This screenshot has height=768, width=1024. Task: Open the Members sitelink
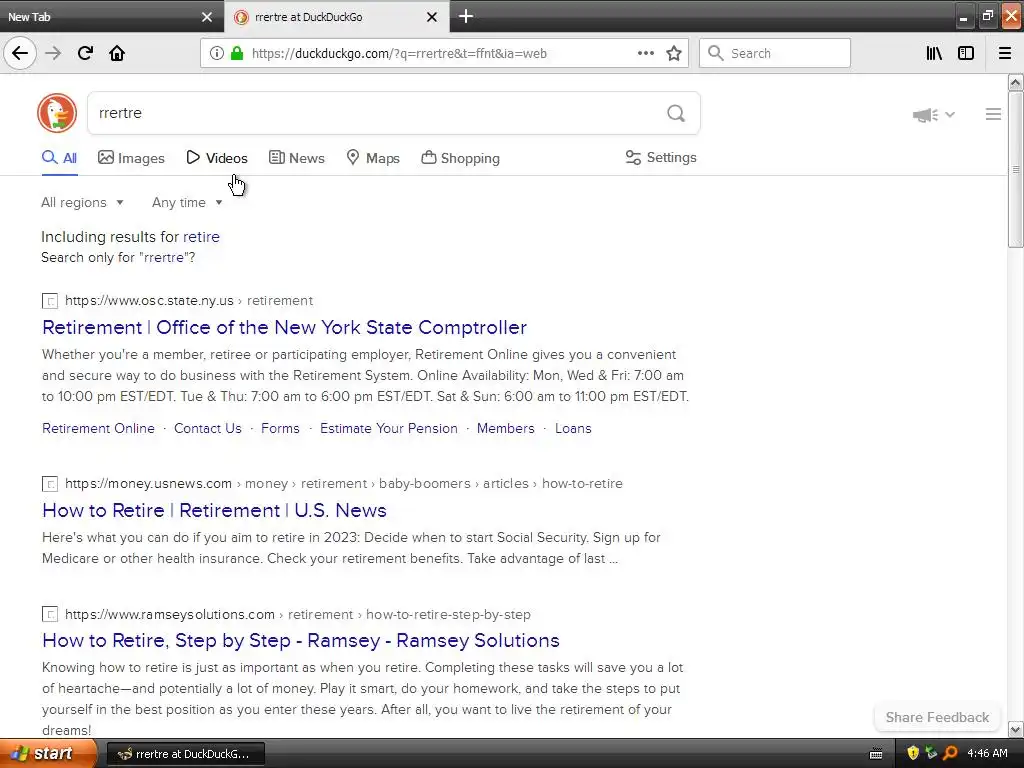pos(505,428)
